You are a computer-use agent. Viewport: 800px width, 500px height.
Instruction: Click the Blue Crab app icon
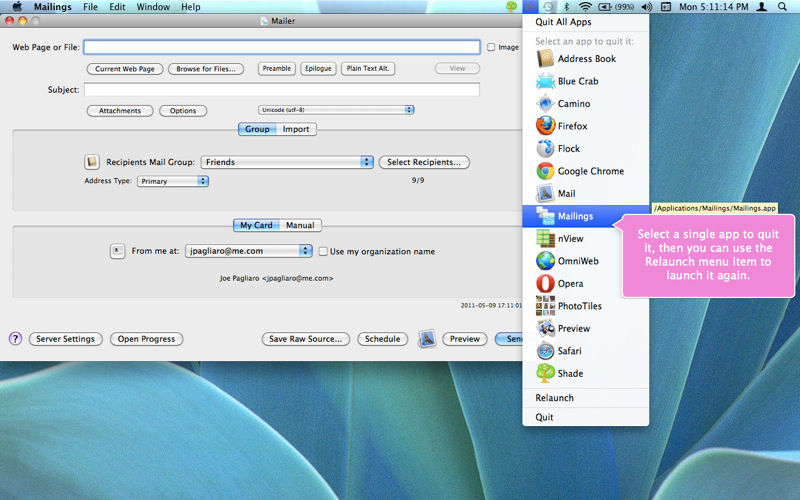pos(545,81)
